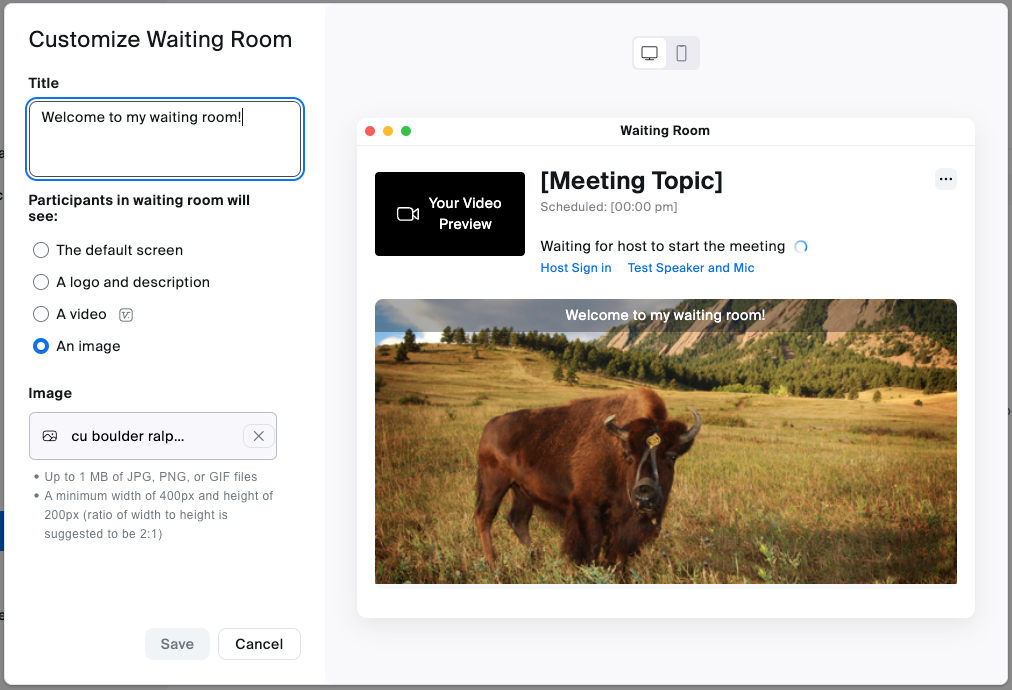Click the image file icon beside filename
1012x690 pixels.
coord(50,436)
